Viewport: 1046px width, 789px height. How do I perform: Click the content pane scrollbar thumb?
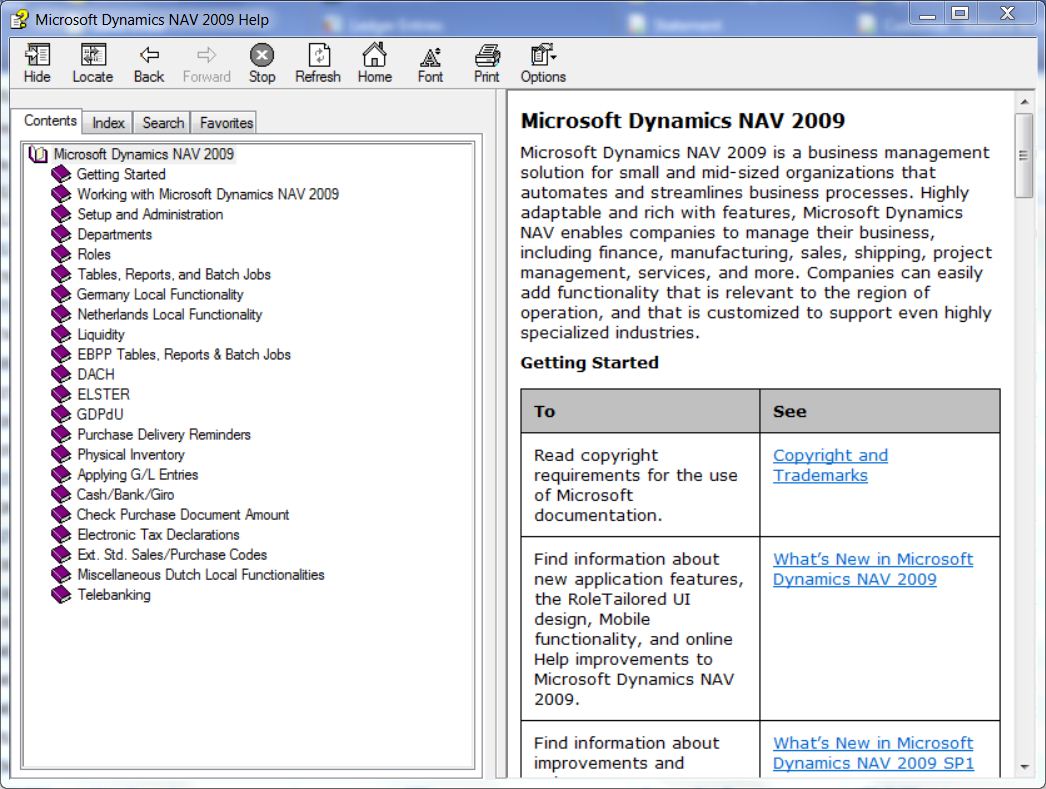[1023, 155]
